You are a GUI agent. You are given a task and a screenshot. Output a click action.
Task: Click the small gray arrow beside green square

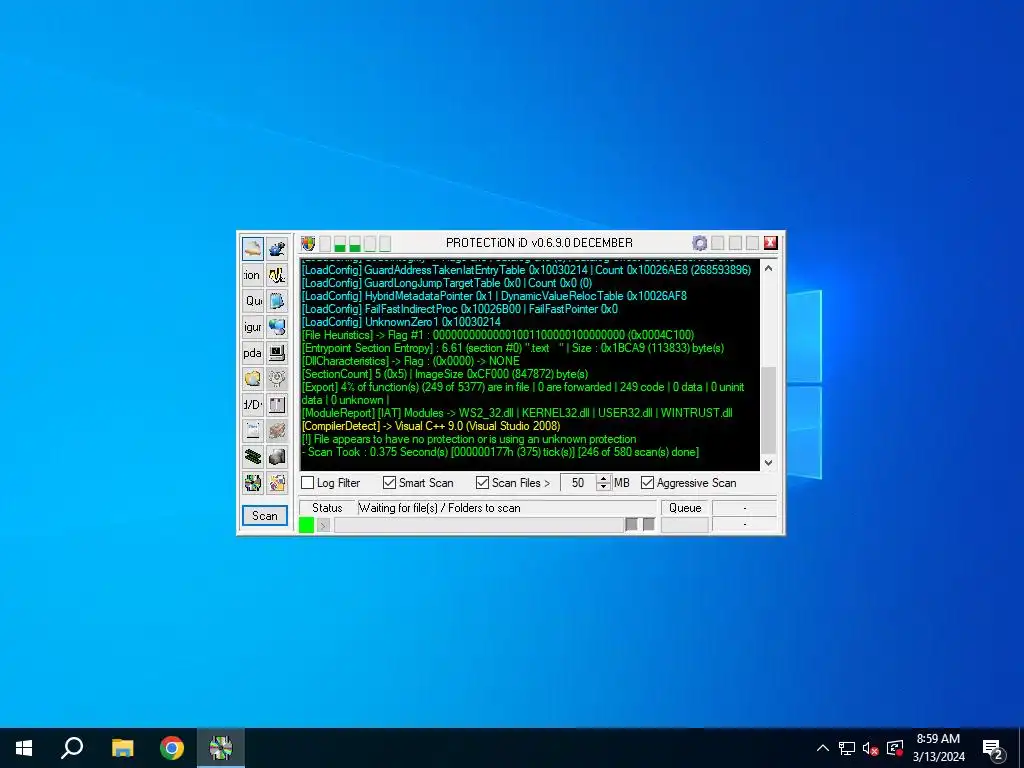323,525
